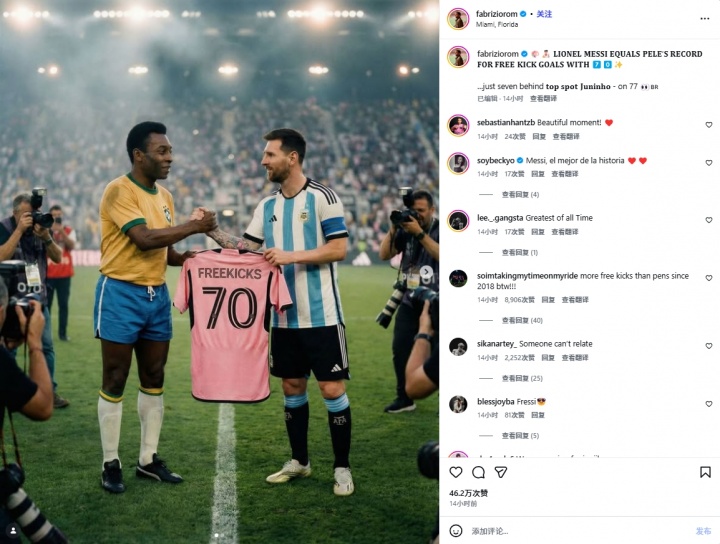Expand the 40 replies under soimtakingmytimeonmyride's comment
The height and width of the screenshot is (544, 720).
522,320
